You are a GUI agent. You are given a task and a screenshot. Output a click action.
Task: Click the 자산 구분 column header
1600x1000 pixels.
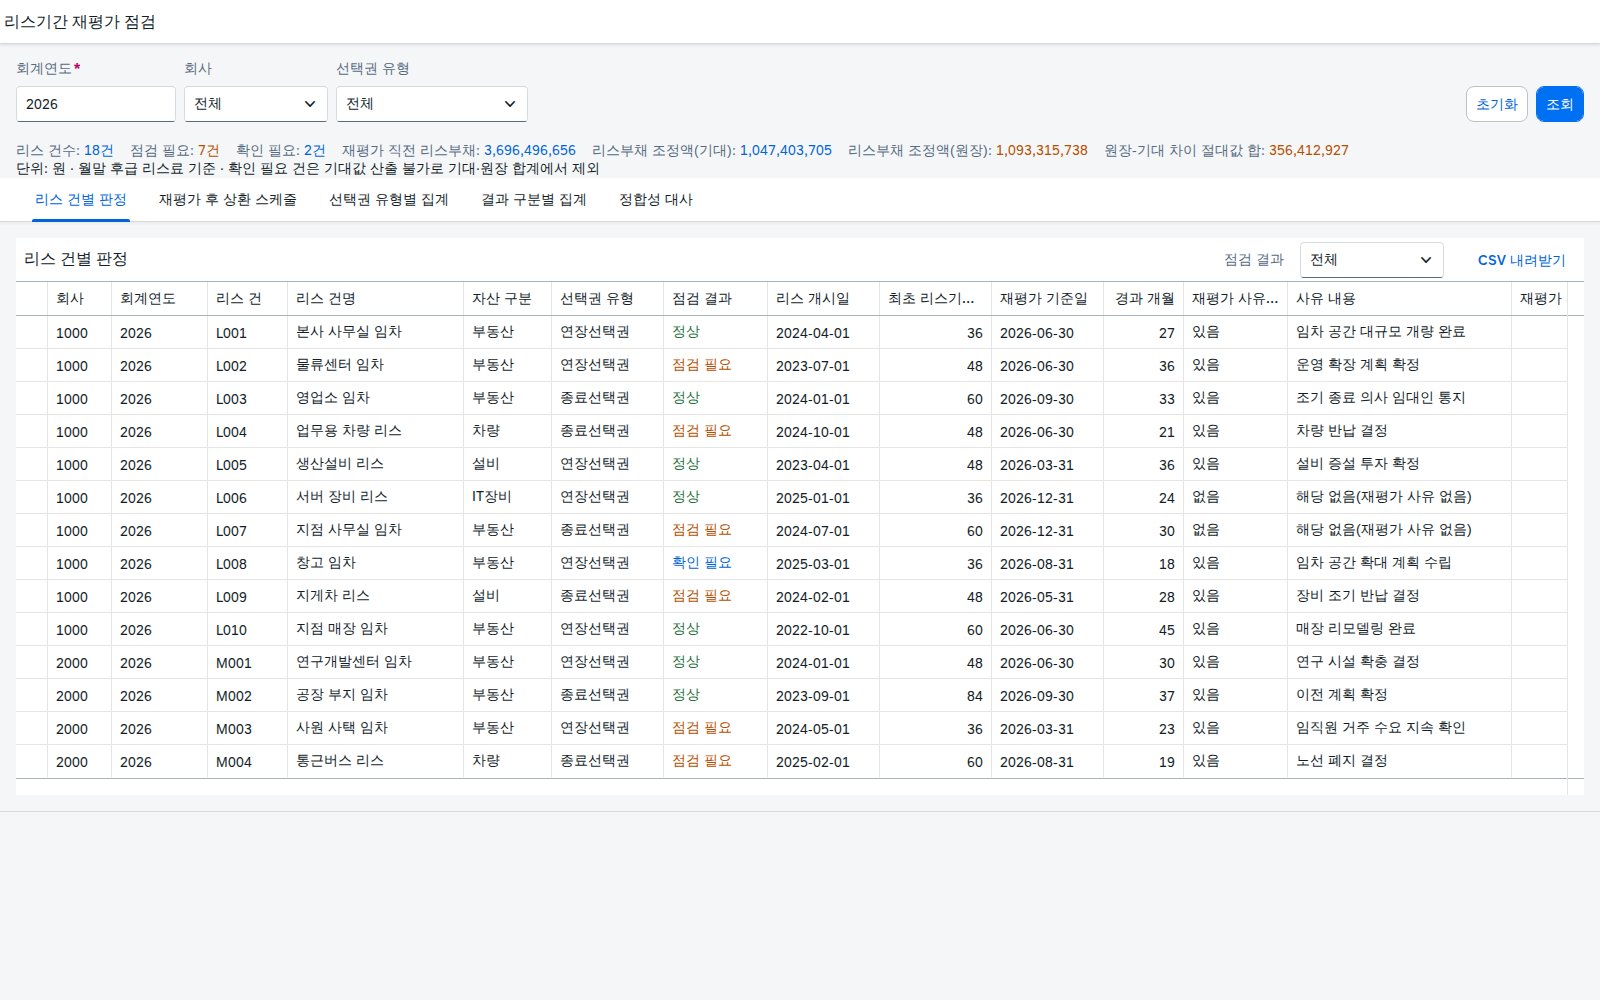click(507, 299)
